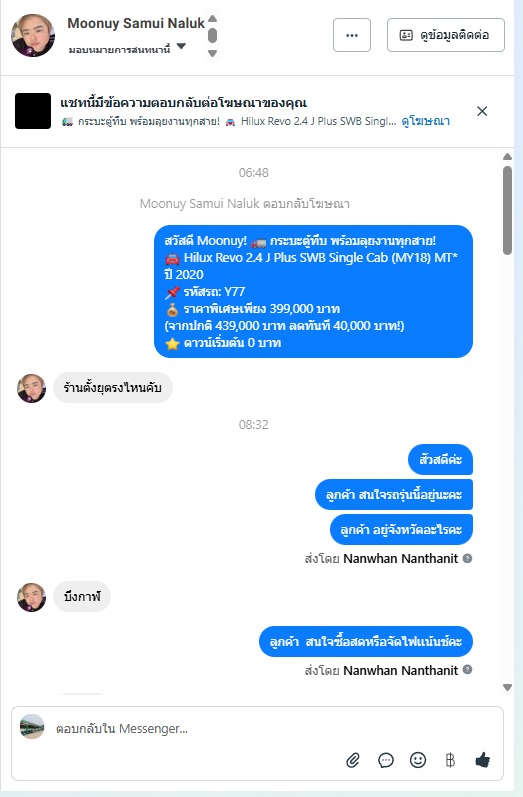Expand the assign conversation dropdown arrow
The width and height of the screenshot is (523, 797).
(181, 47)
